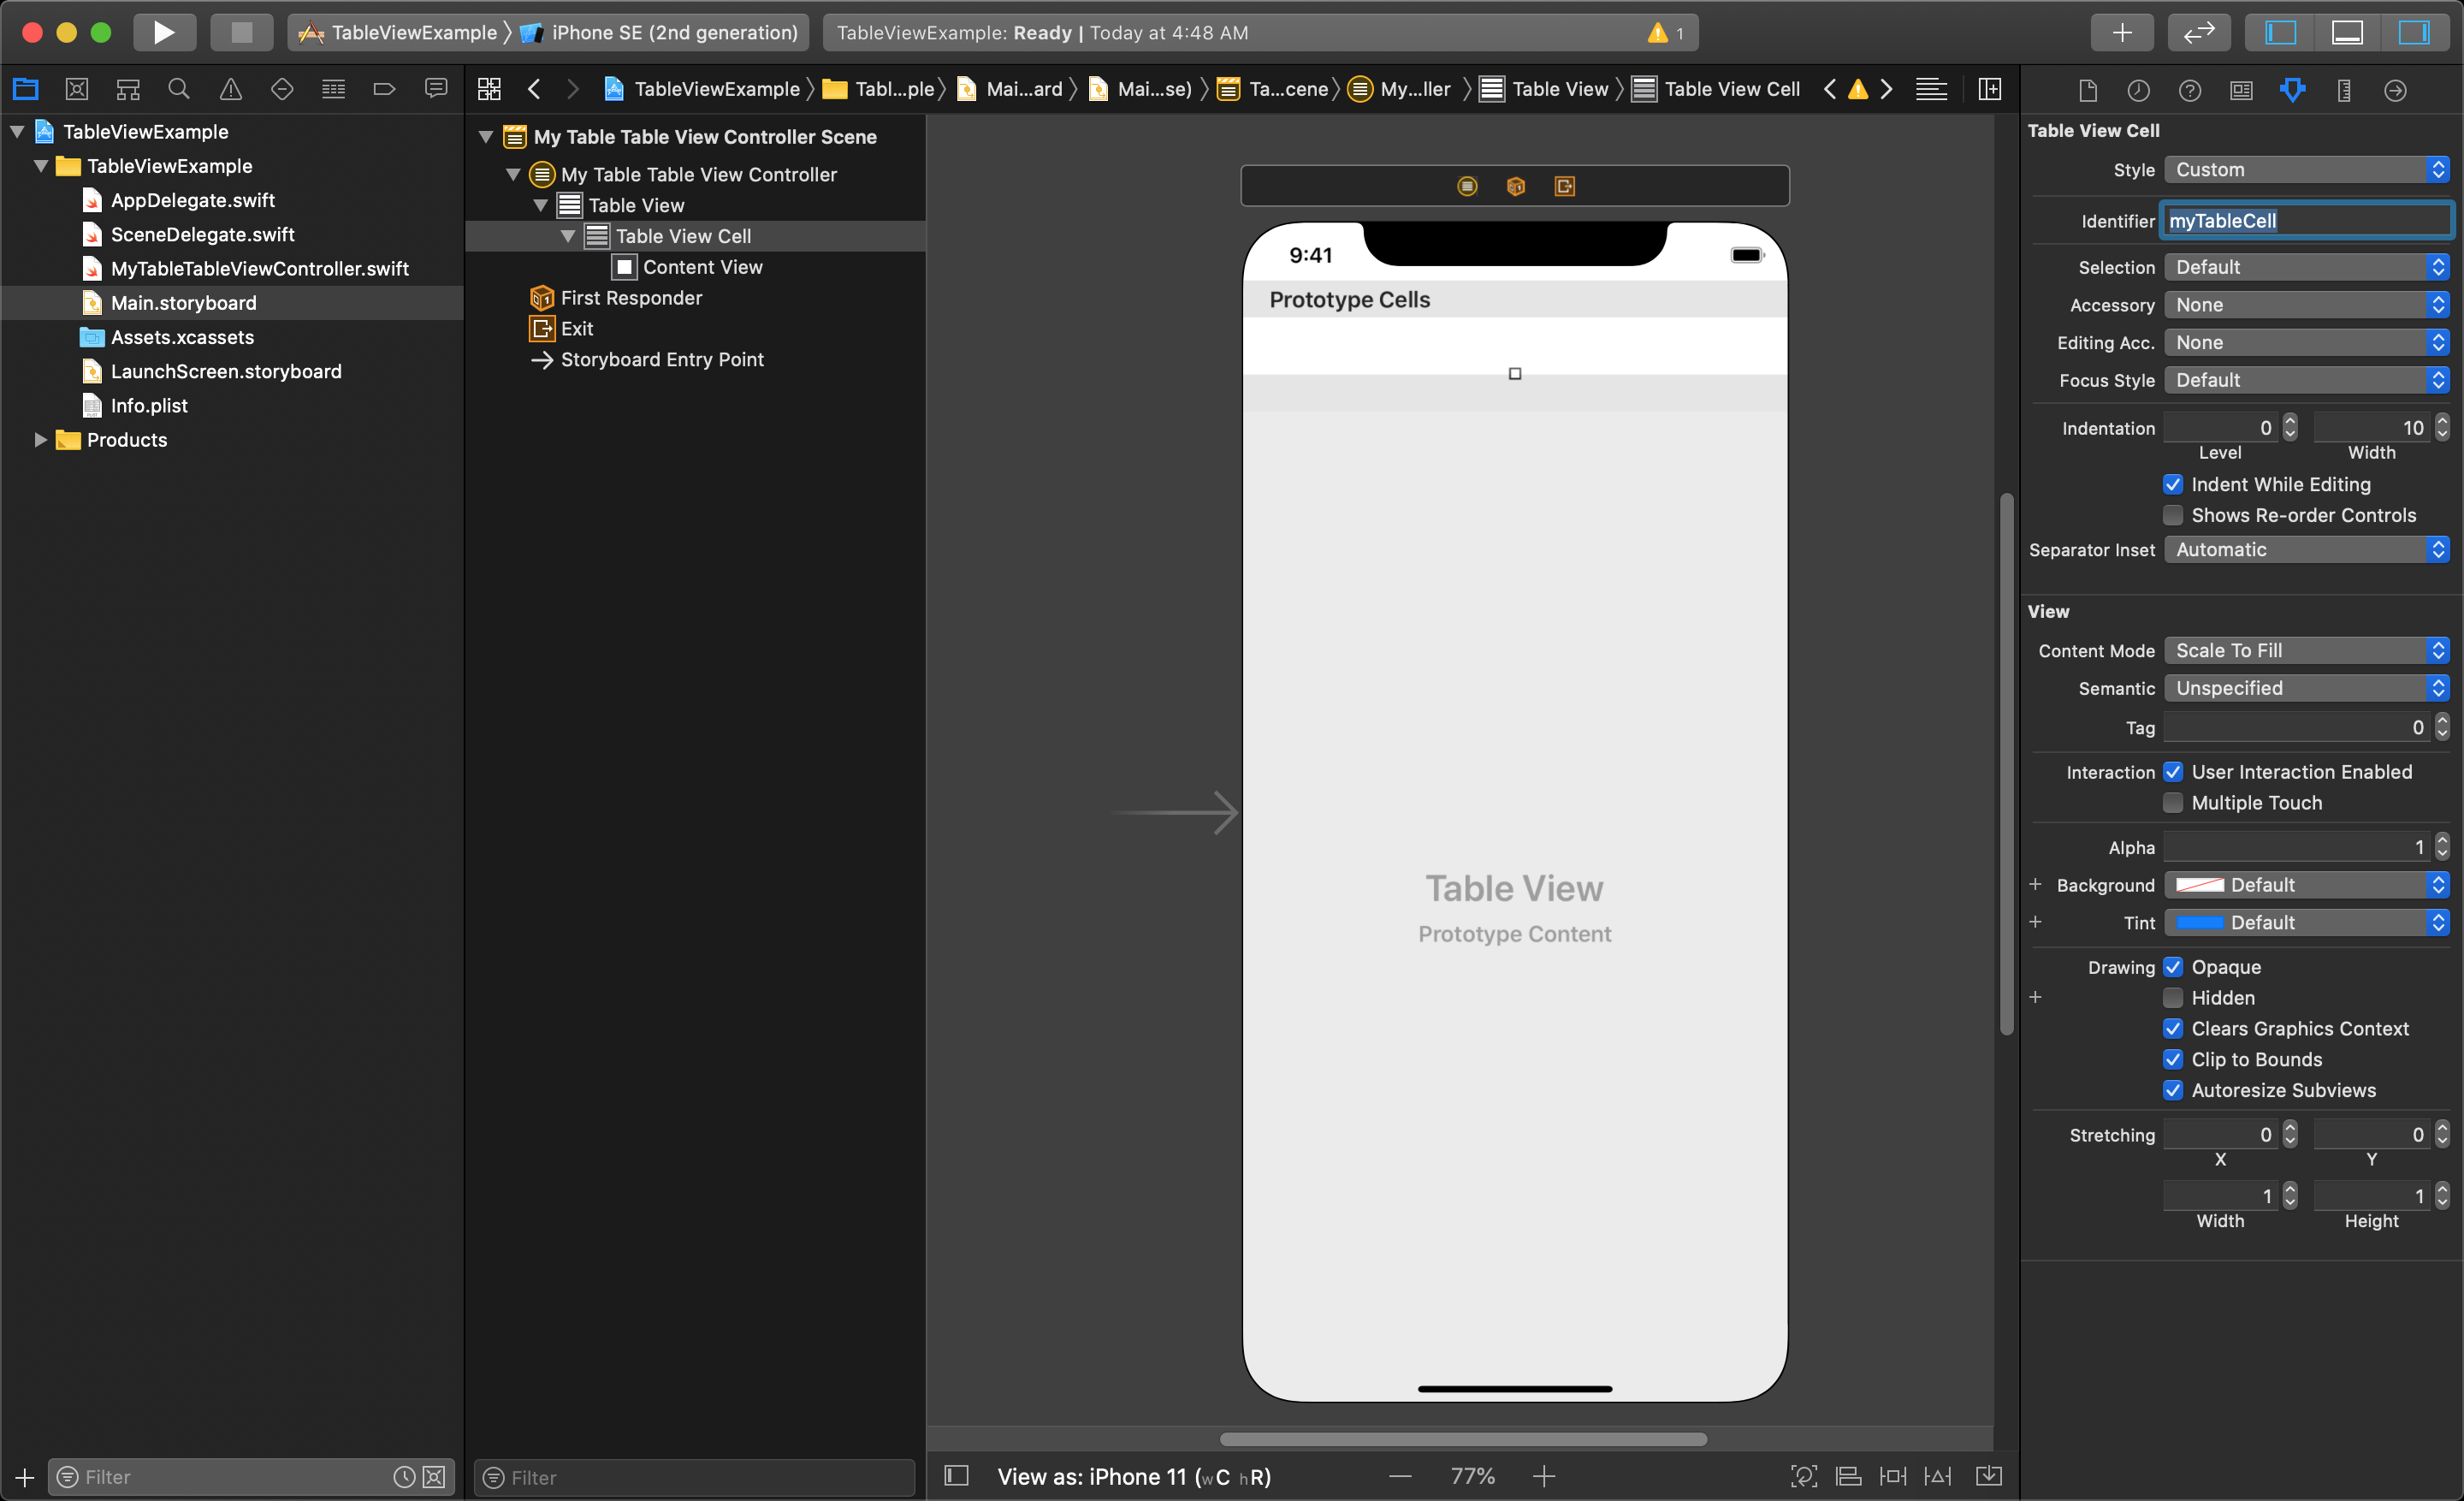Viewport: 2464px width, 1501px height.
Task: Click MyTableTableViewController.swift in navigator
Action: coord(260,268)
